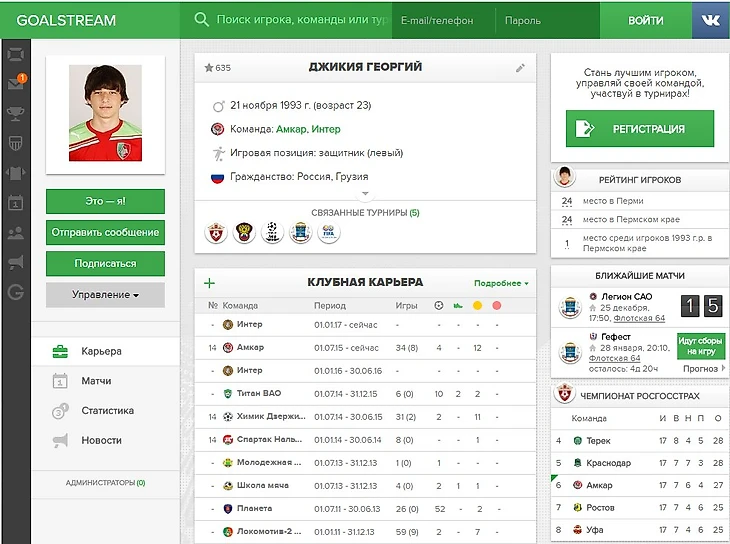
Task: Open Флотская 64 link for Легион САО
Action: [x=639, y=318]
